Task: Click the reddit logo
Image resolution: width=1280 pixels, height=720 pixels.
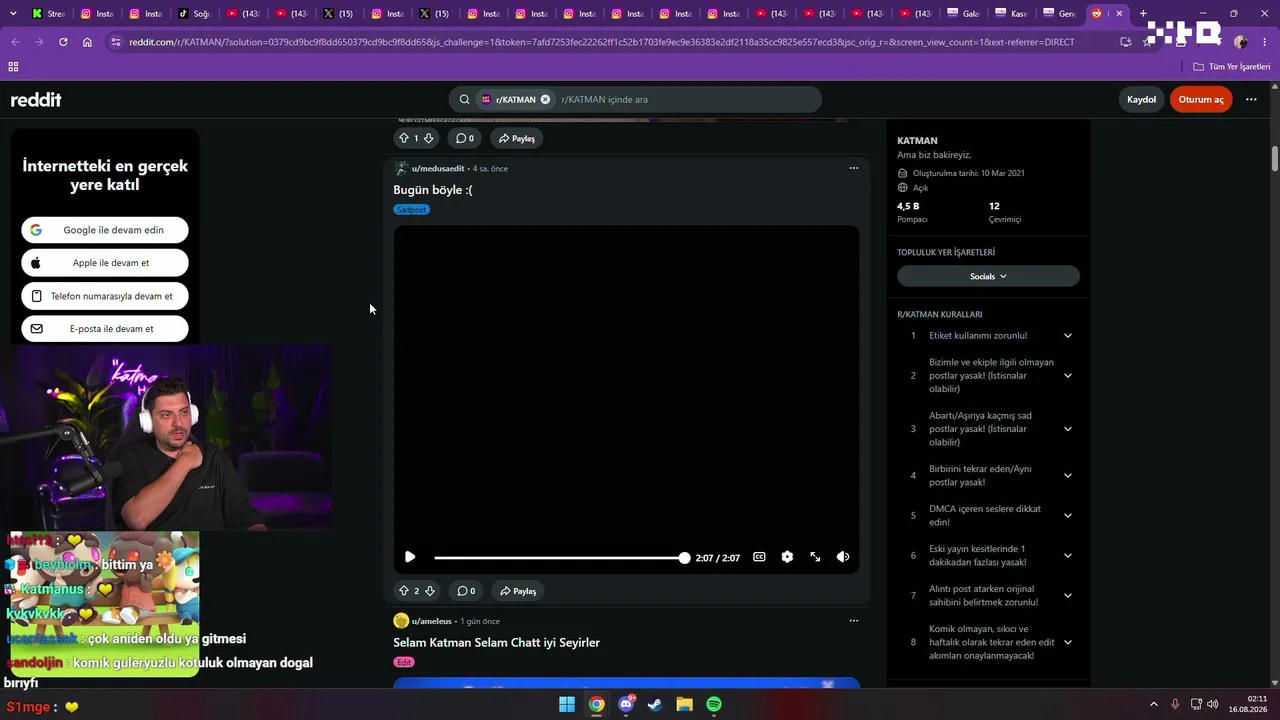Action: [x=36, y=100]
